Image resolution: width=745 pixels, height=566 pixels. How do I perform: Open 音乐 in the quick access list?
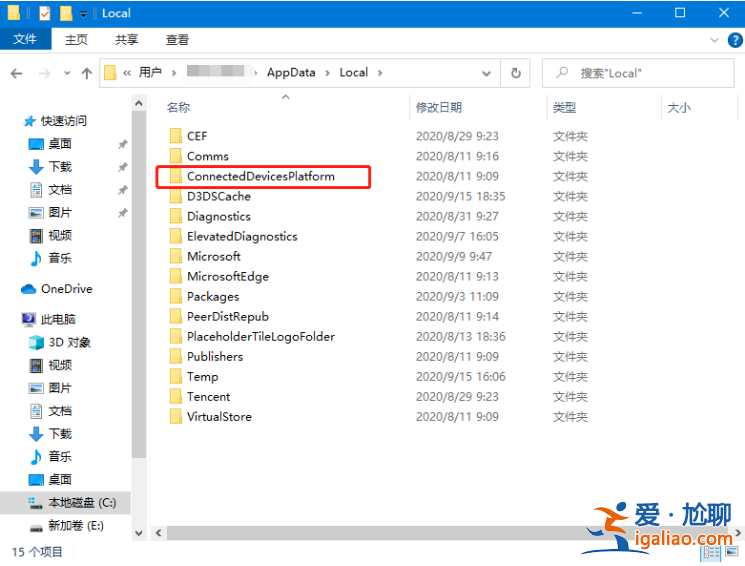(x=60, y=258)
